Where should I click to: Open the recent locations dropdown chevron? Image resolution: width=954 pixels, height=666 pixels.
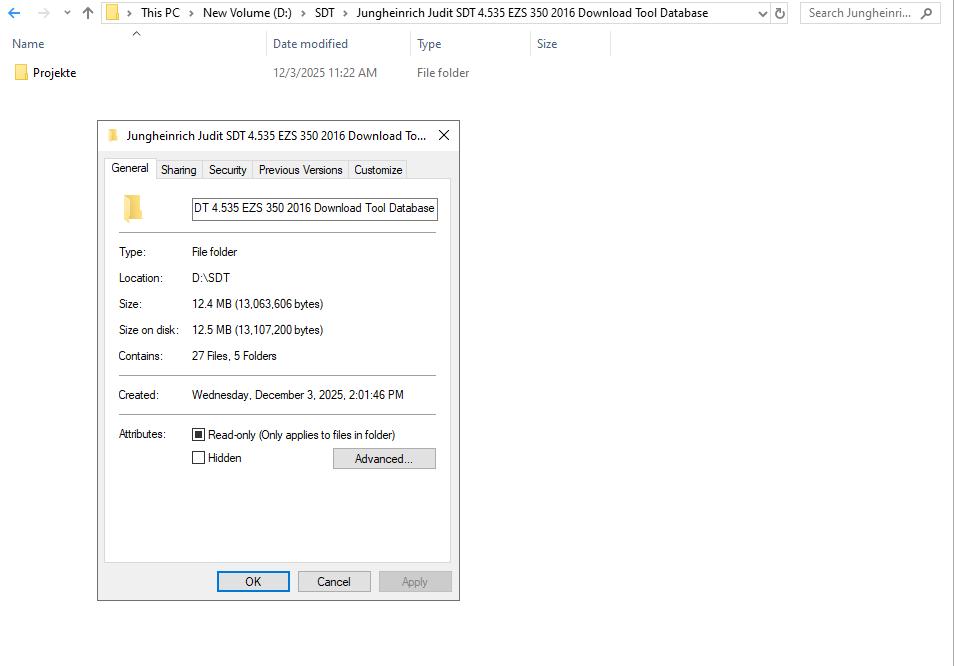(67, 13)
